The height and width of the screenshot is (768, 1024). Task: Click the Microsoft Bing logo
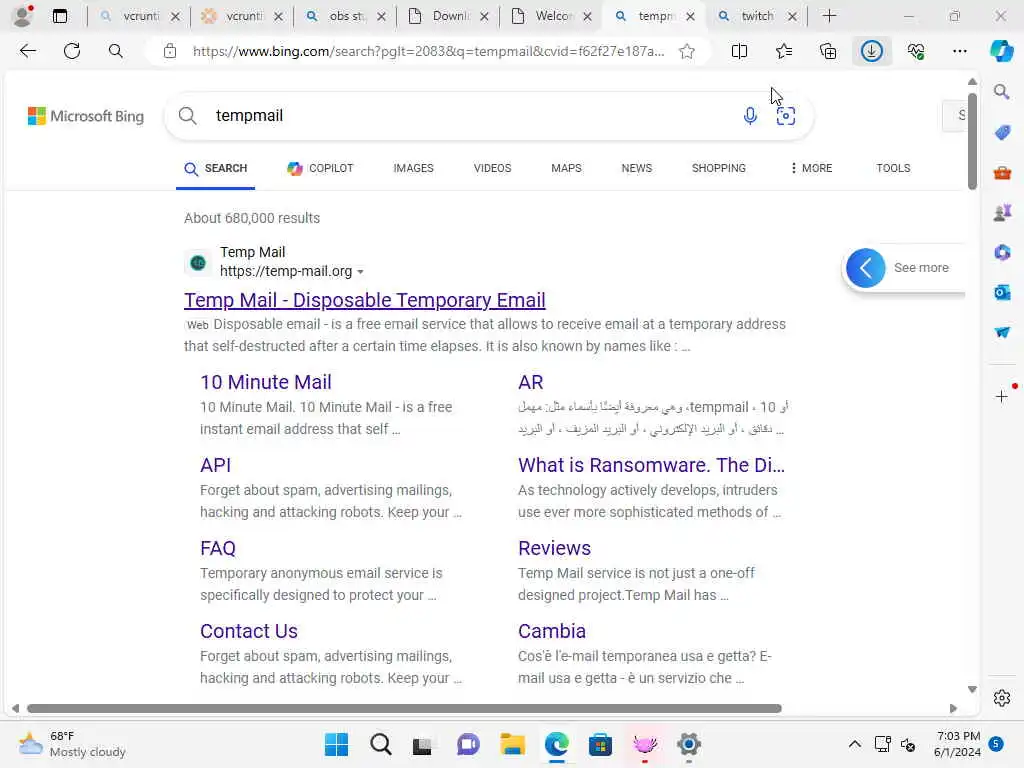click(x=86, y=116)
